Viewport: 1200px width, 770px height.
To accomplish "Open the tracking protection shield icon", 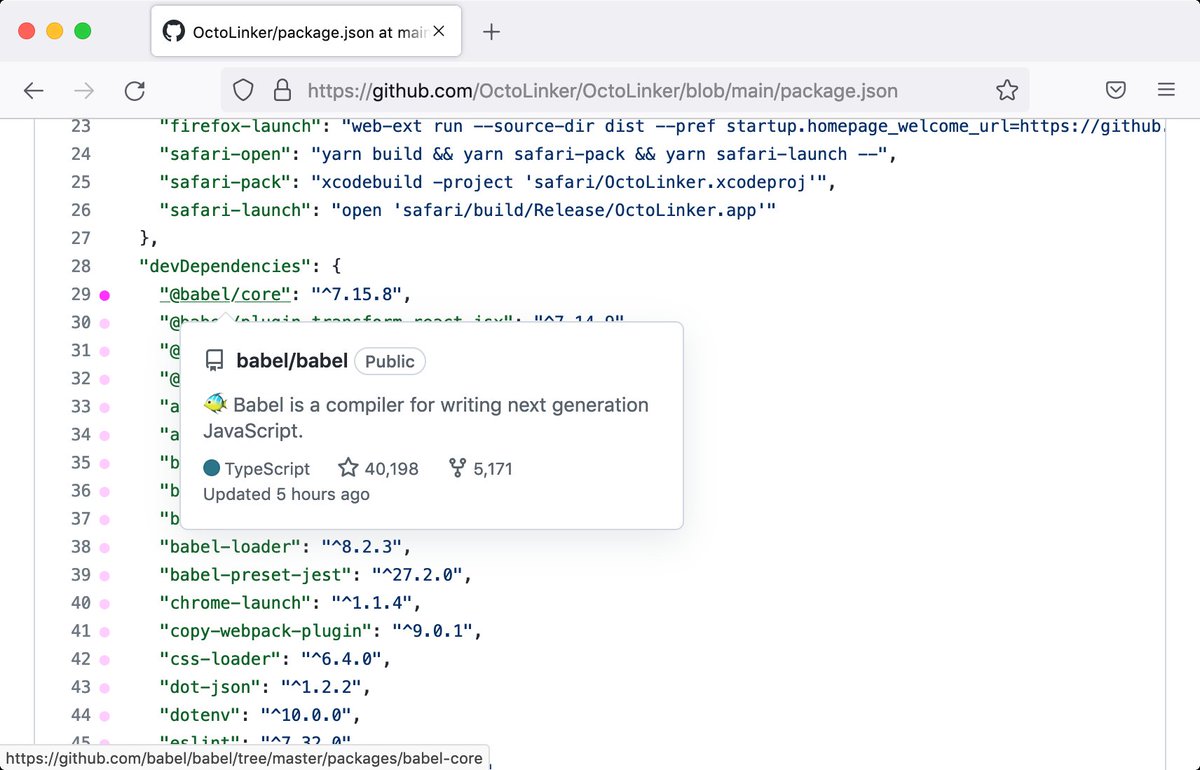I will click(244, 91).
